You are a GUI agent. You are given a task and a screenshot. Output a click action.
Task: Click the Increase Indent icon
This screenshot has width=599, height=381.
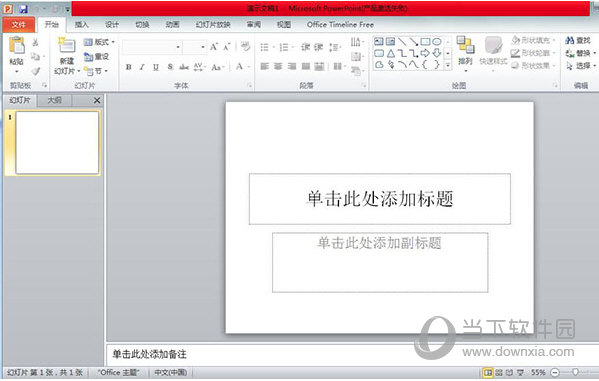[x=319, y=47]
